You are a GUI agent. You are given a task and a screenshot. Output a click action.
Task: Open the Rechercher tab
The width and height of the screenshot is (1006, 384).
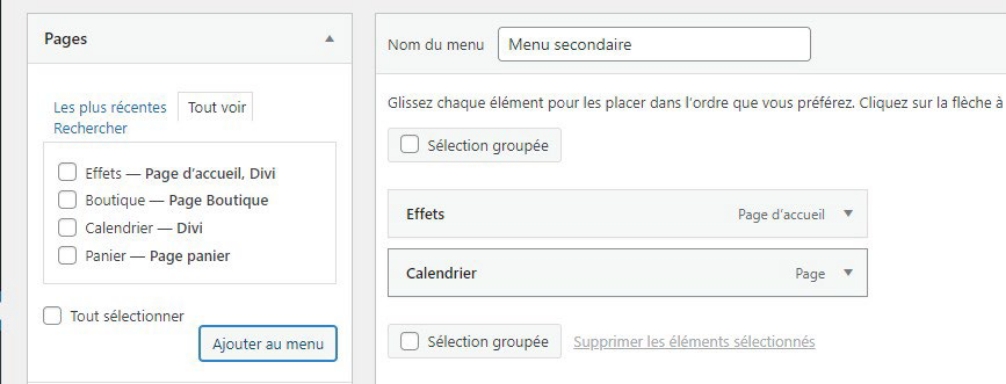pos(90,128)
